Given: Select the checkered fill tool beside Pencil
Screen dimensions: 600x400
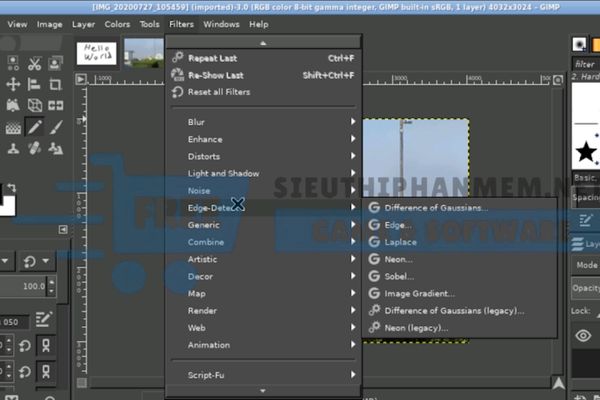Looking at the screenshot, I should [13, 127].
